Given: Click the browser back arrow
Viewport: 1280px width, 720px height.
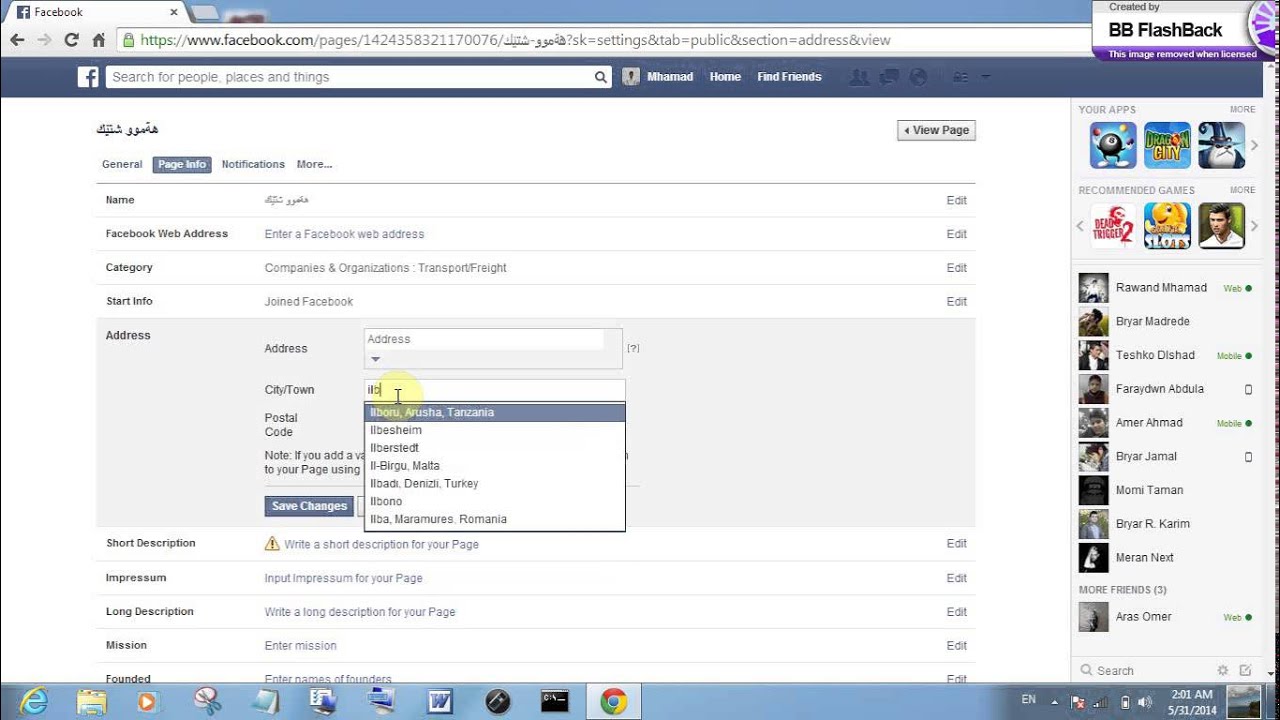Looking at the screenshot, I should pos(17,40).
